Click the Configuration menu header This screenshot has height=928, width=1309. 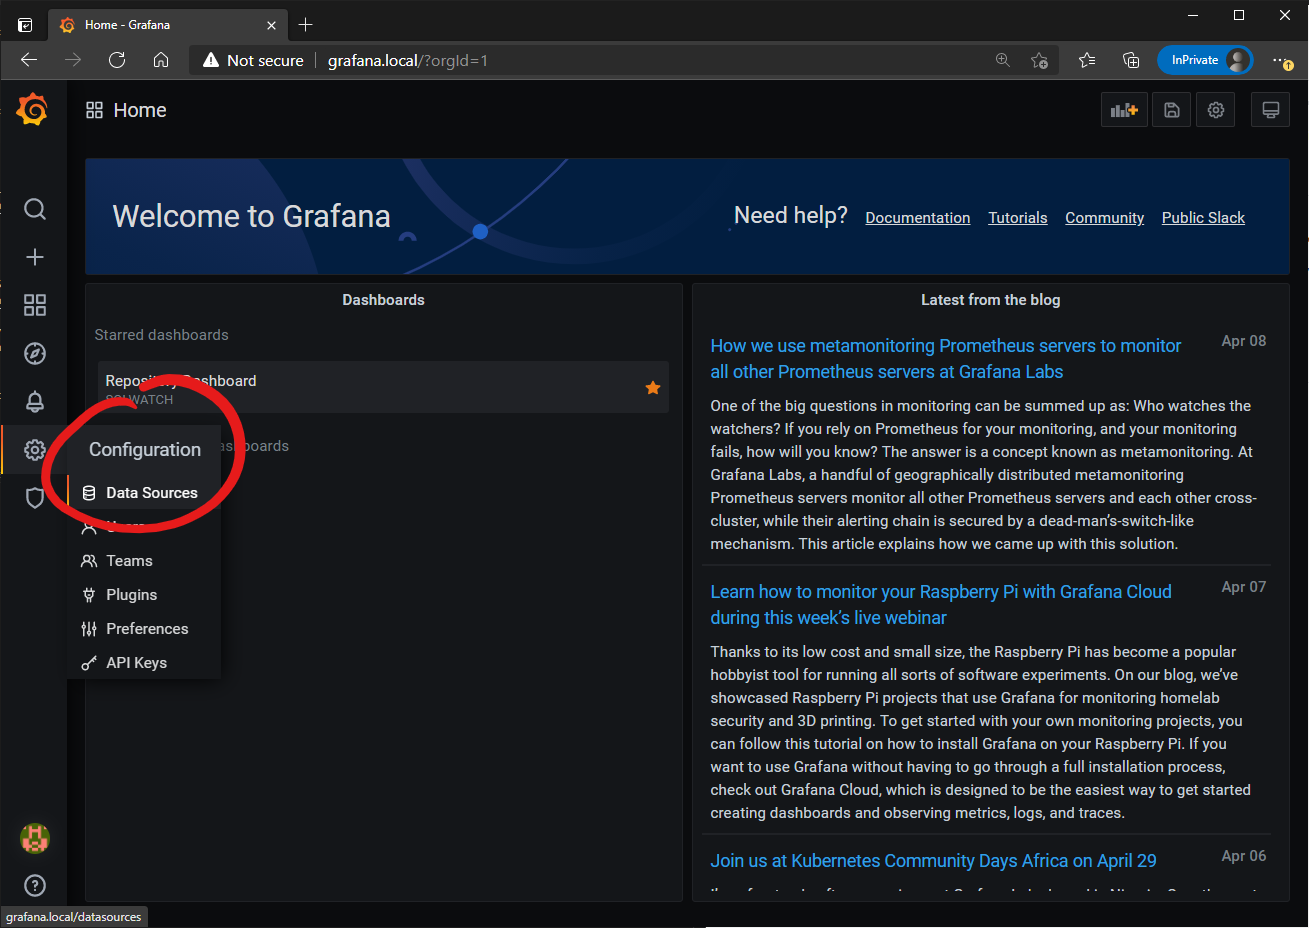[x=145, y=450]
